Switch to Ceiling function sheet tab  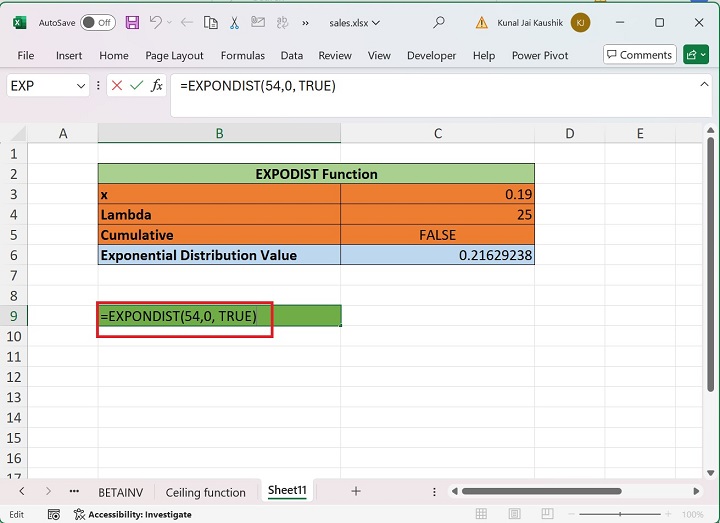pyautogui.click(x=205, y=492)
